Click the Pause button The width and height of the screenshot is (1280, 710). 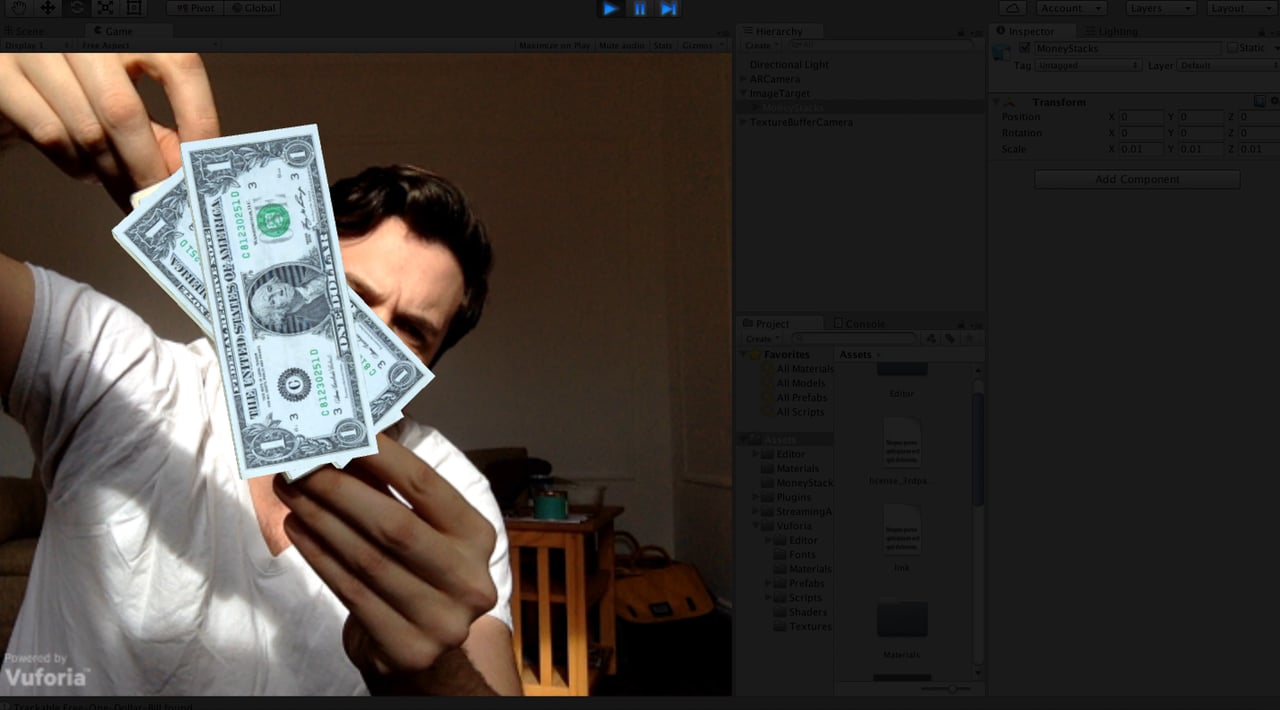pos(640,8)
